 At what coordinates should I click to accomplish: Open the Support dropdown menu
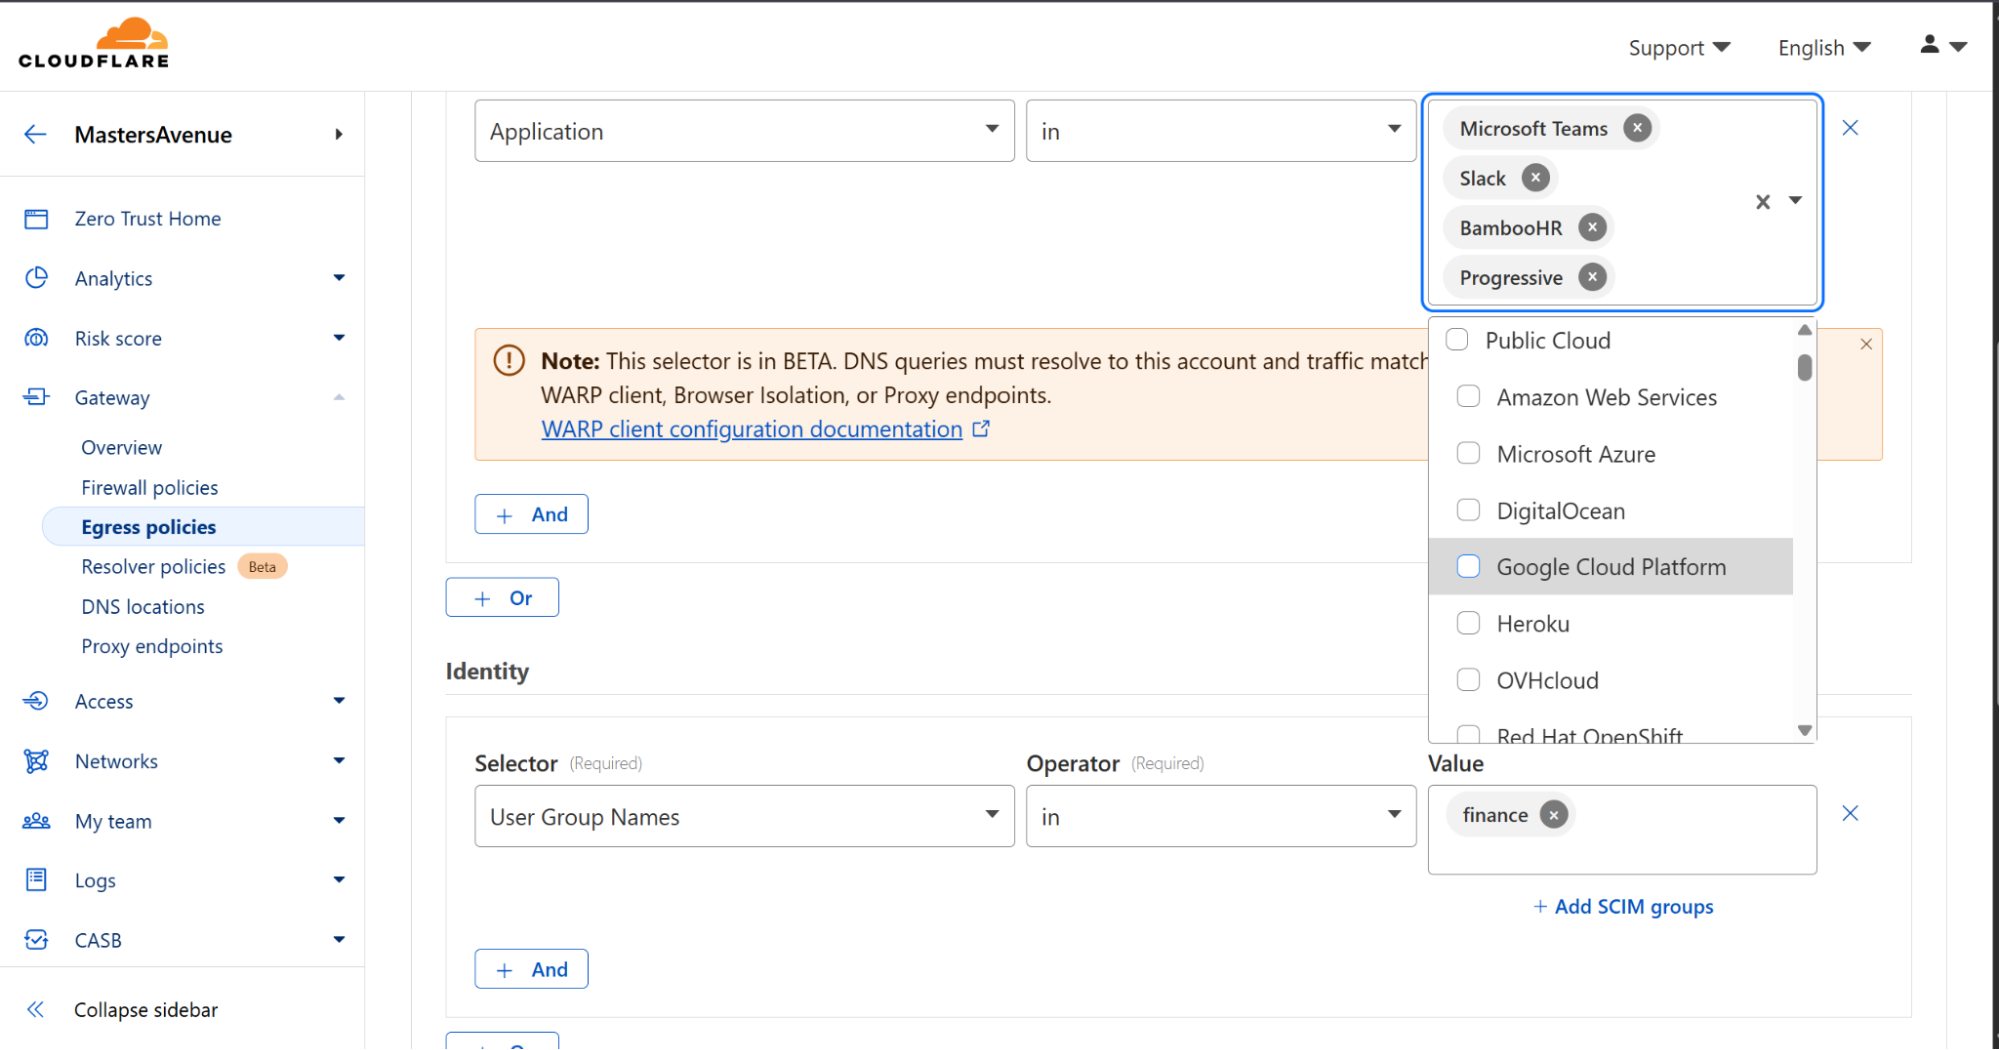coord(1678,48)
